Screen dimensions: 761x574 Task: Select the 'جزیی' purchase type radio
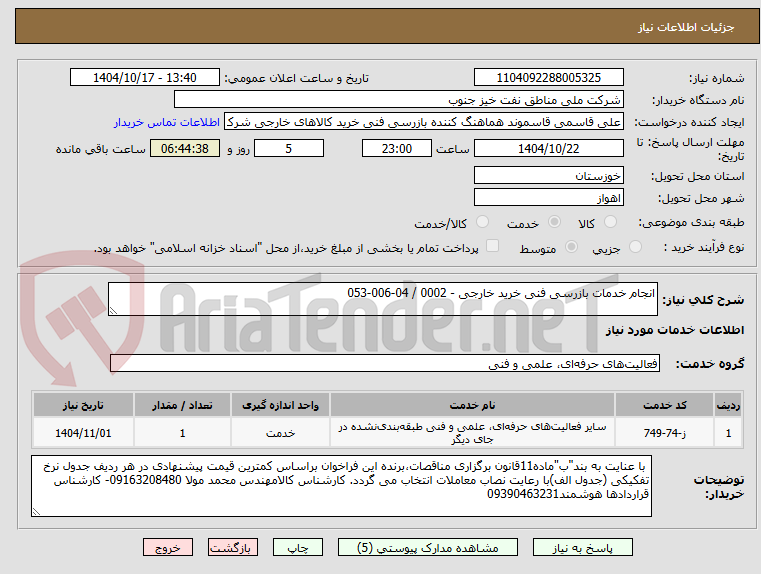[x=635, y=246]
